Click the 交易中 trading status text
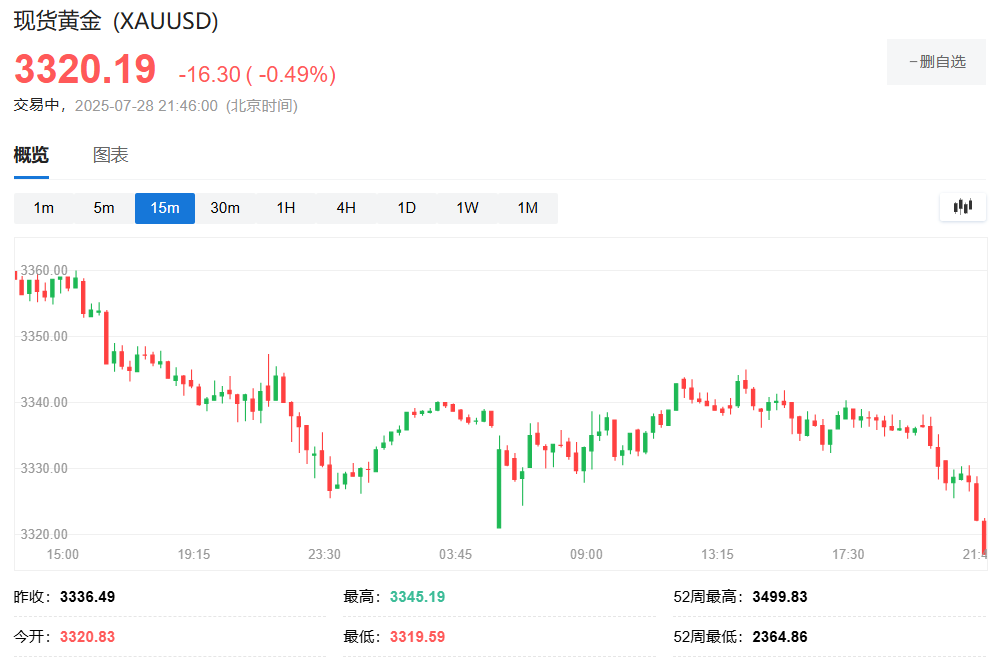 pyautogui.click(x=37, y=105)
